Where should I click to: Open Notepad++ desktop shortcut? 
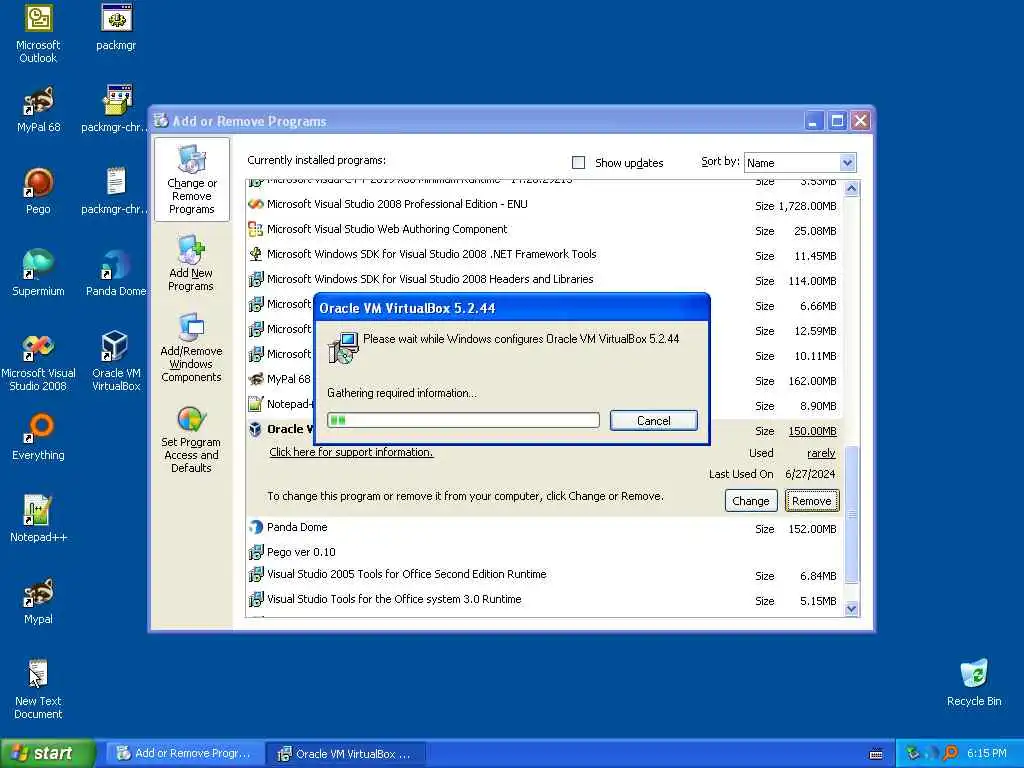point(38,520)
